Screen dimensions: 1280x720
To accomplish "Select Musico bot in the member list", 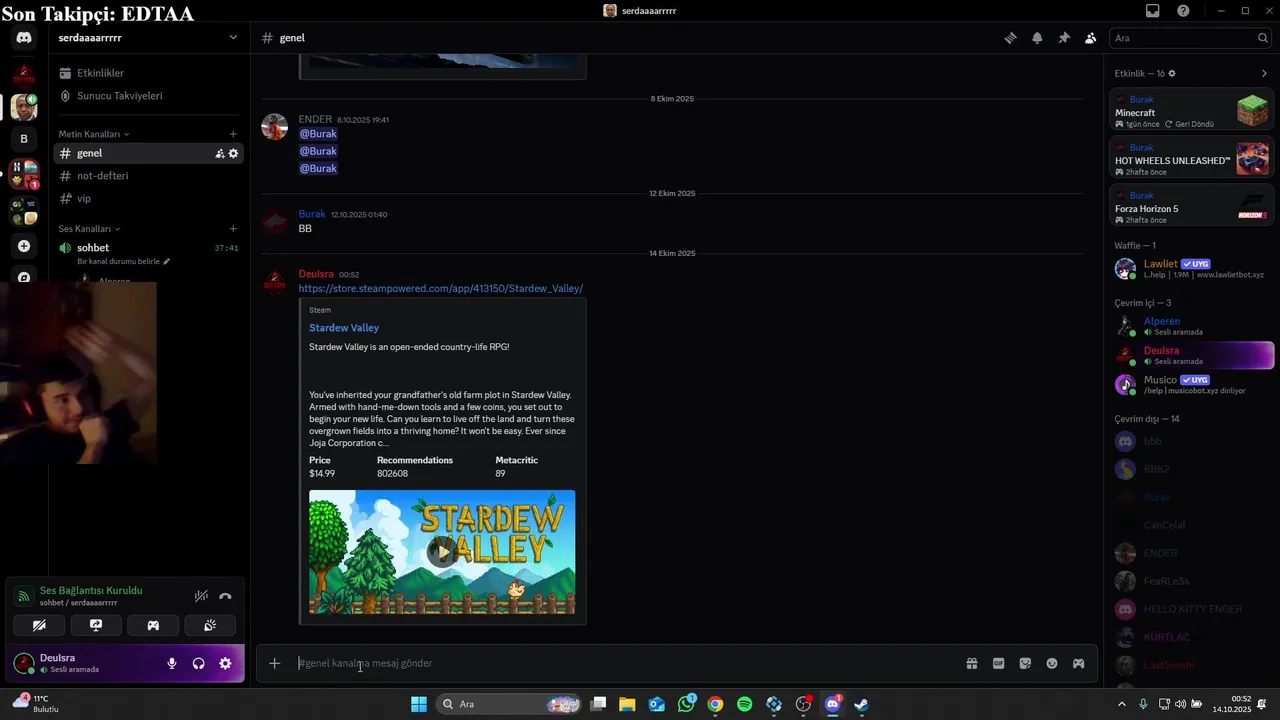I will (1191, 384).
